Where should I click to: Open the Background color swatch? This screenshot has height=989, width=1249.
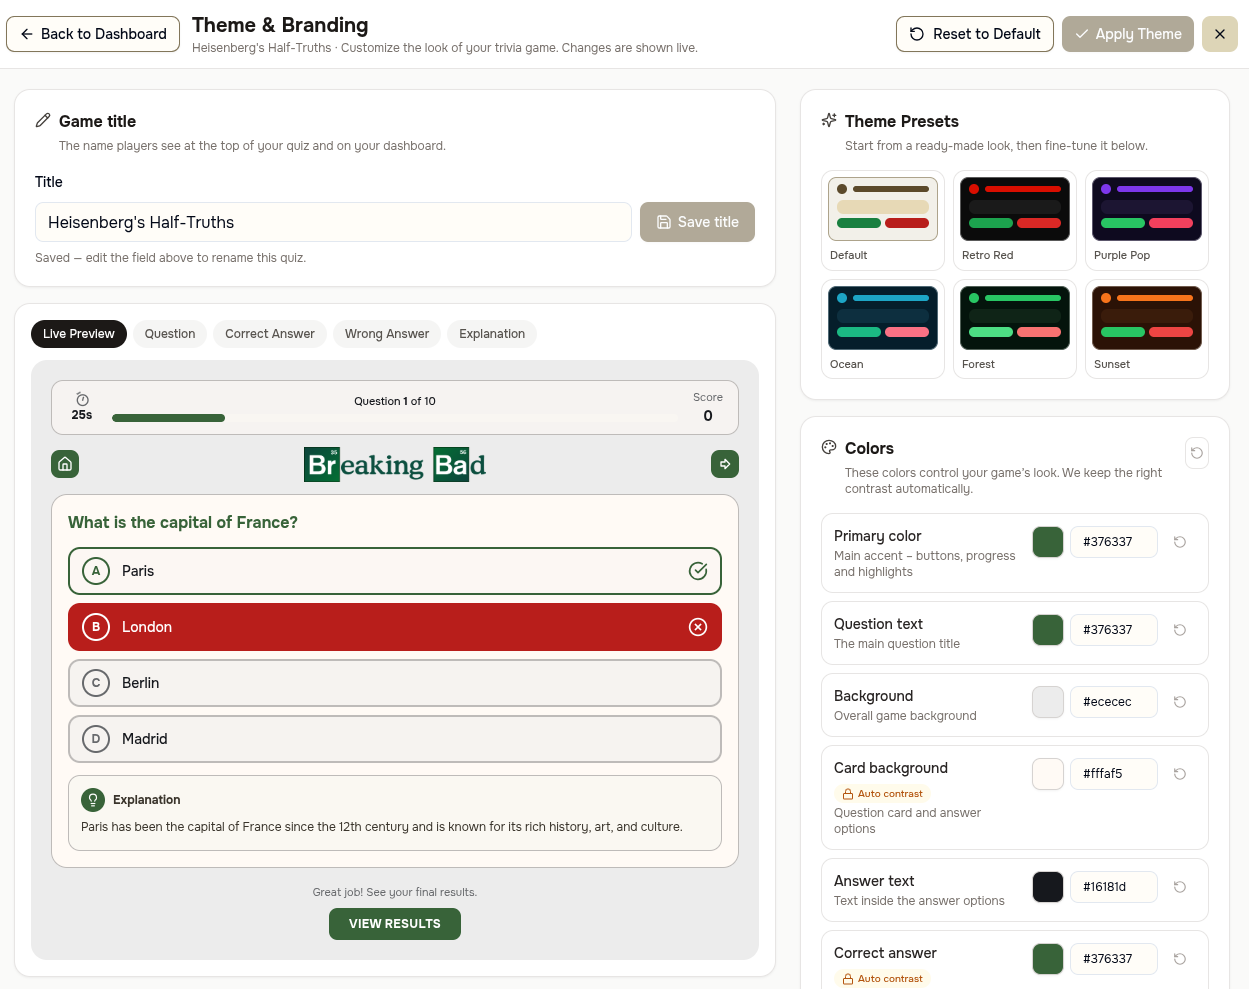[1048, 702]
